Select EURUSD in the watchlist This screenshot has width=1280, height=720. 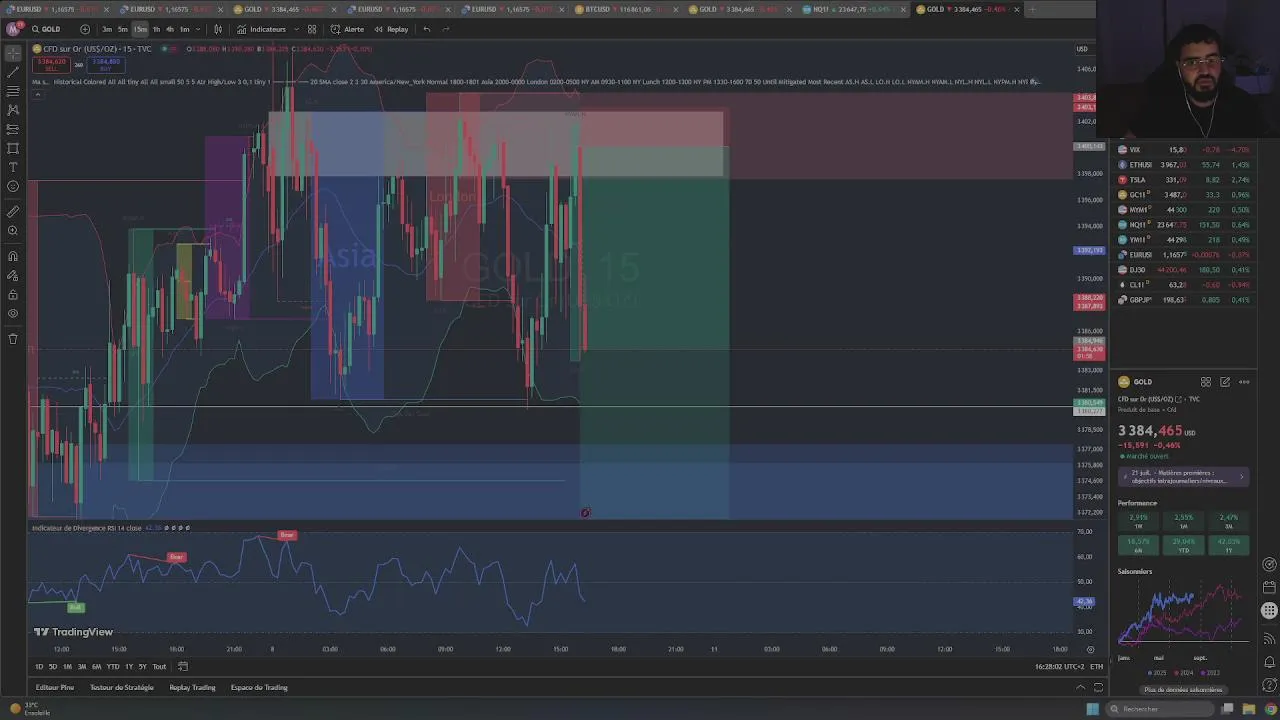click(1183, 255)
